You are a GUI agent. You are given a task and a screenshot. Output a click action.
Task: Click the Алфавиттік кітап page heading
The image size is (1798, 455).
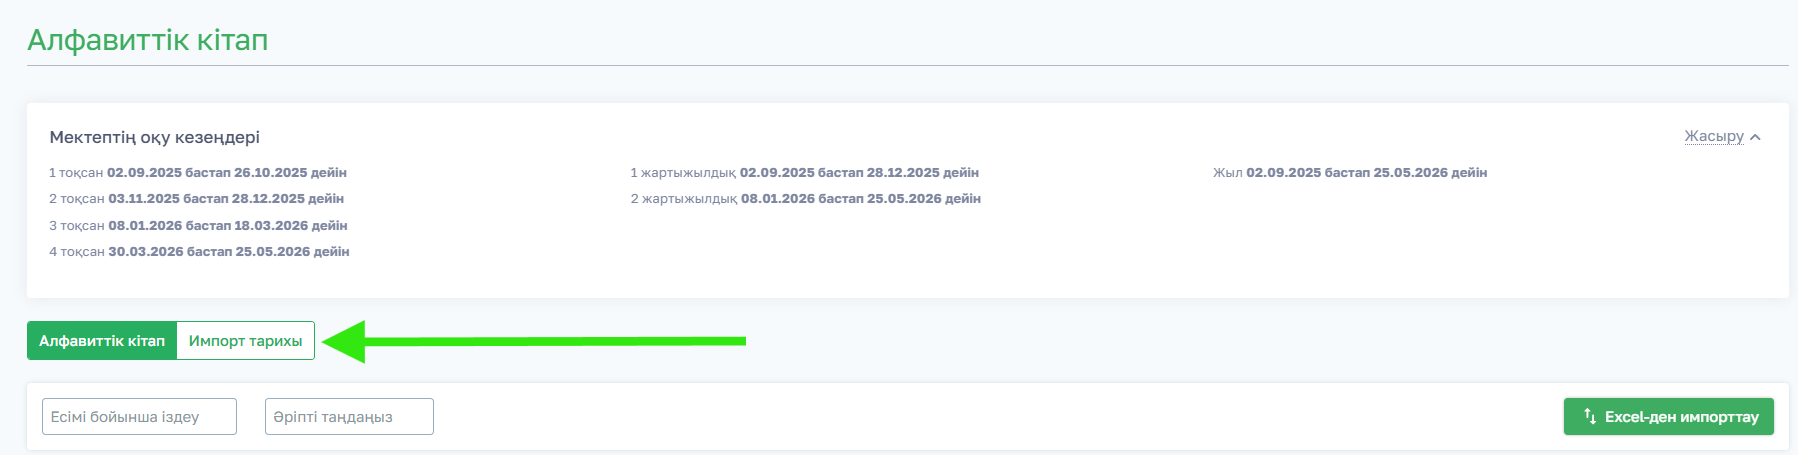[x=148, y=40]
